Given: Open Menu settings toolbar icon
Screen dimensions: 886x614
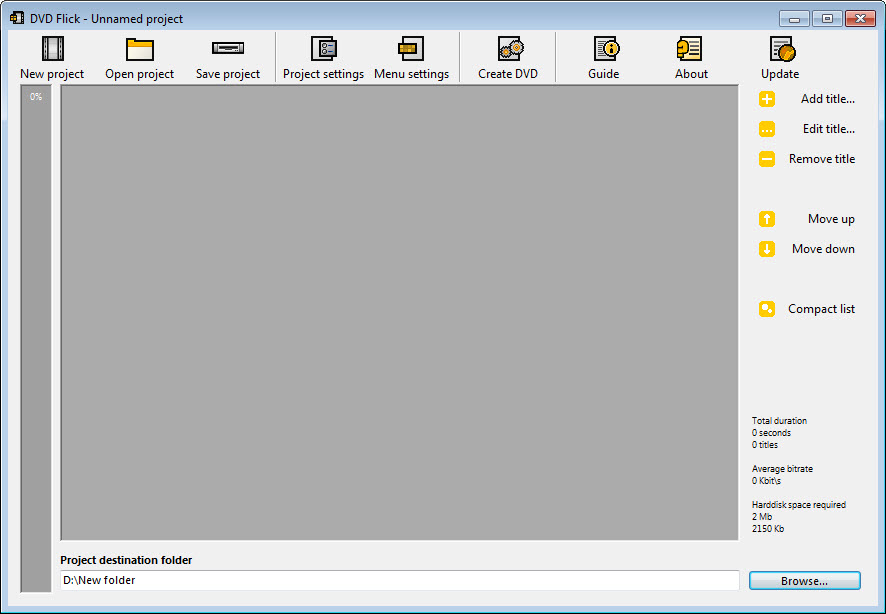Looking at the screenshot, I should 411,49.
